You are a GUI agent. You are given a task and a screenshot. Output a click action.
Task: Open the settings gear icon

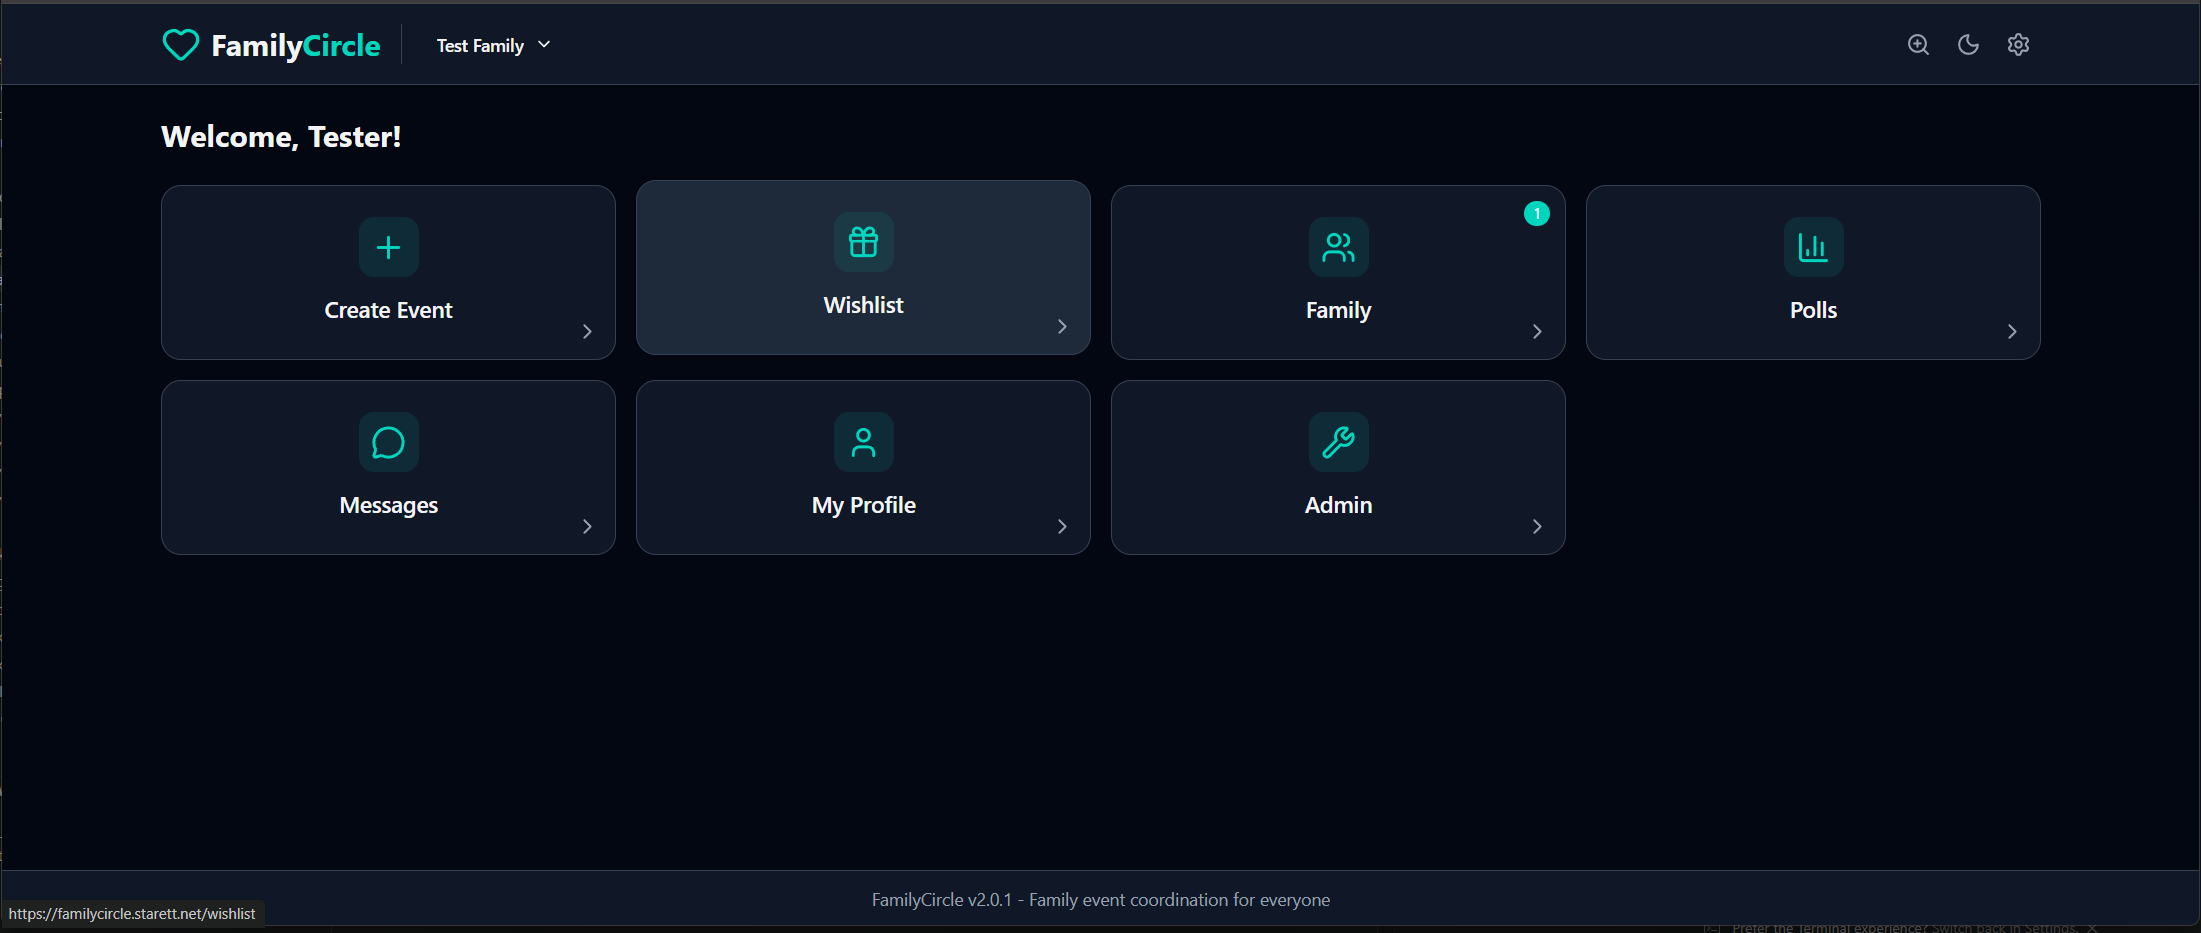pyautogui.click(x=2018, y=45)
